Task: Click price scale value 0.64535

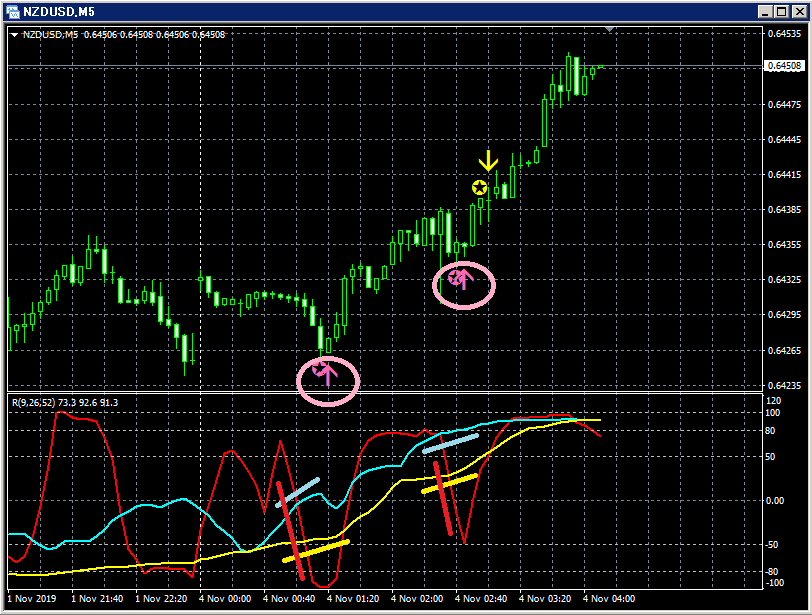Action: pos(784,34)
